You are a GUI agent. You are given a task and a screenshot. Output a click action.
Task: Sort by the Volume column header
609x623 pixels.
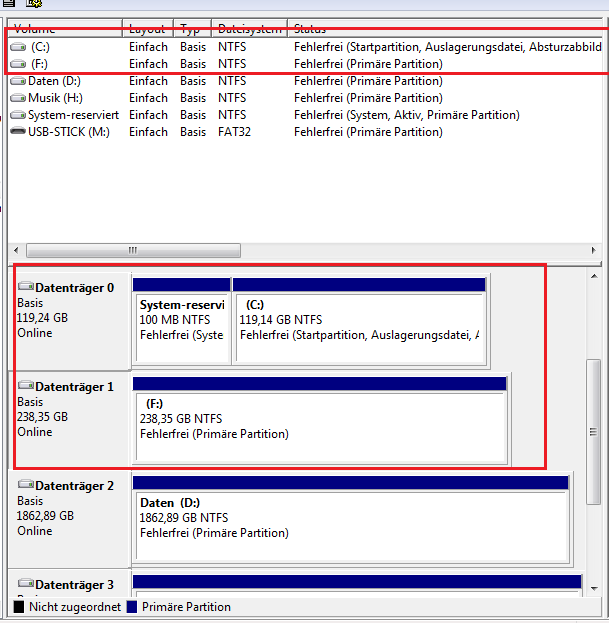65,29
